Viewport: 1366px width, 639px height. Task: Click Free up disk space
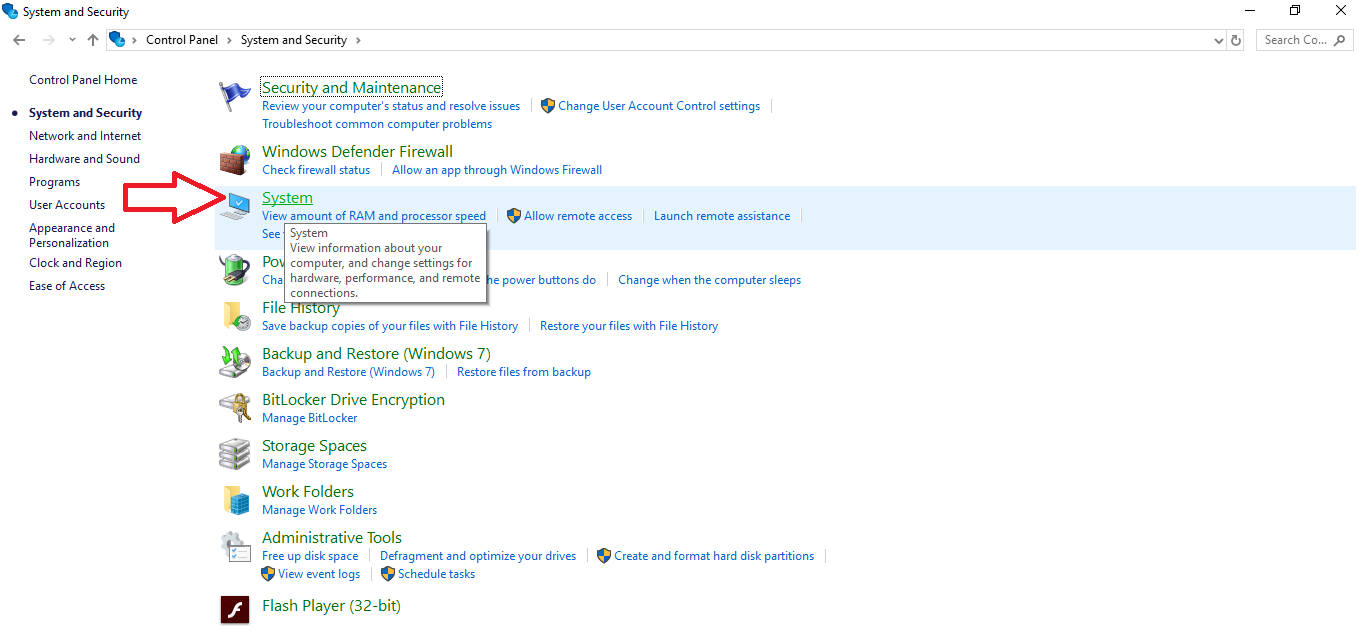coord(310,556)
